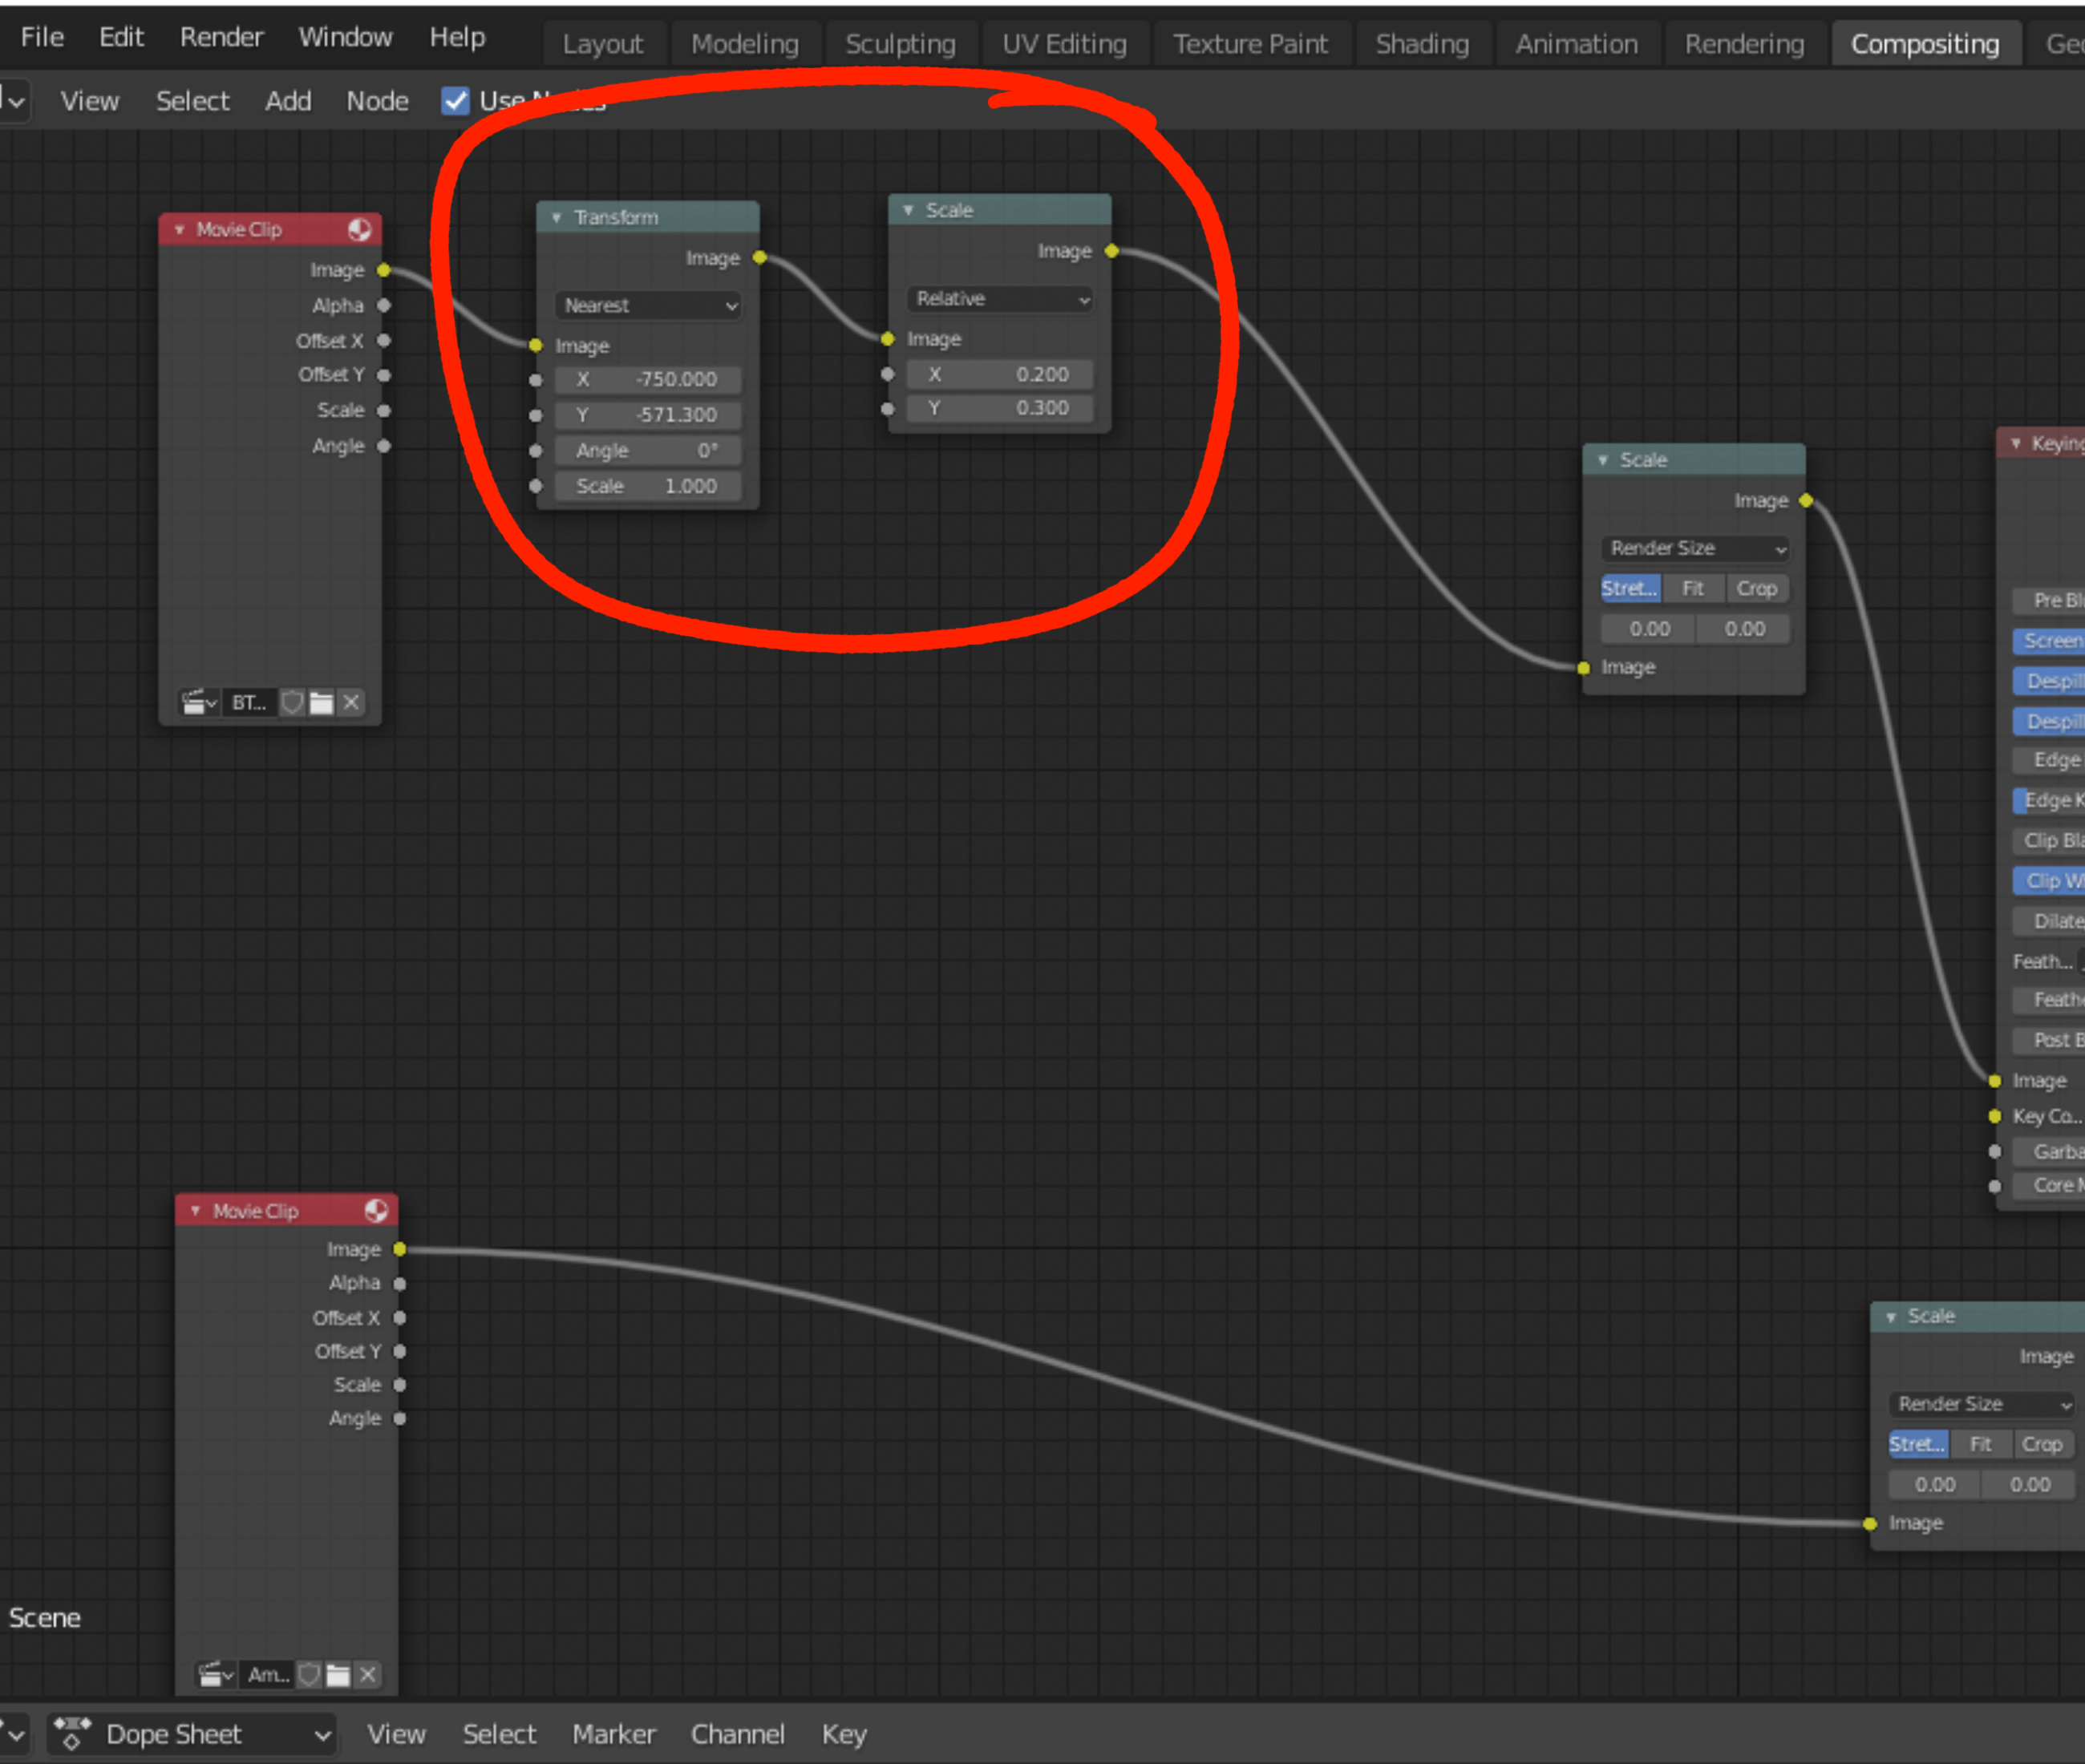Select Fit option in upper Scale node
This screenshot has width=2085, height=1764.
click(1692, 589)
